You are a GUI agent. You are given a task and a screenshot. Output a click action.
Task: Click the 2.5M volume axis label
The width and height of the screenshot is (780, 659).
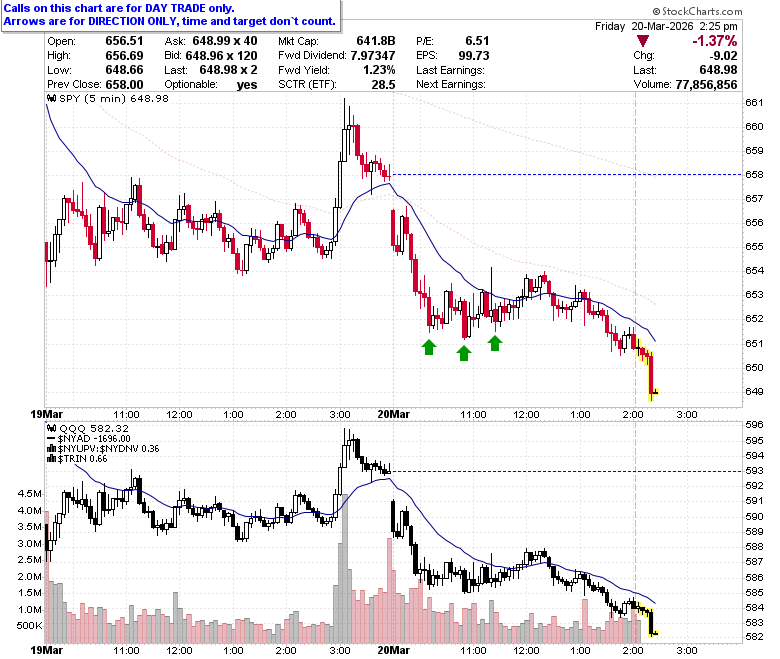coord(29,560)
